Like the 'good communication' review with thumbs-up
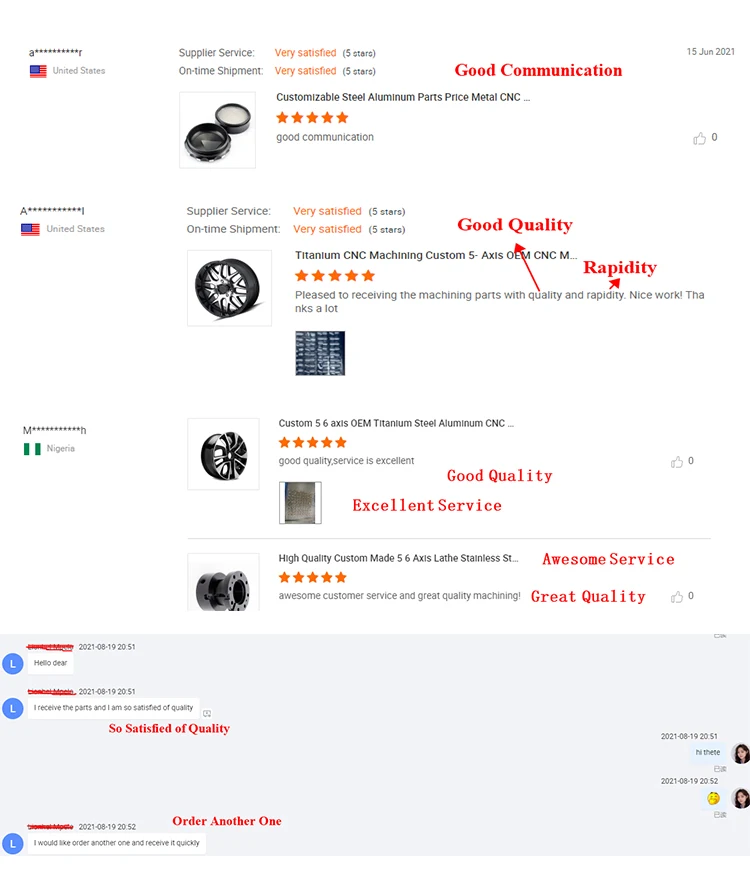This screenshot has width=750, height=869. tap(699, 138)
